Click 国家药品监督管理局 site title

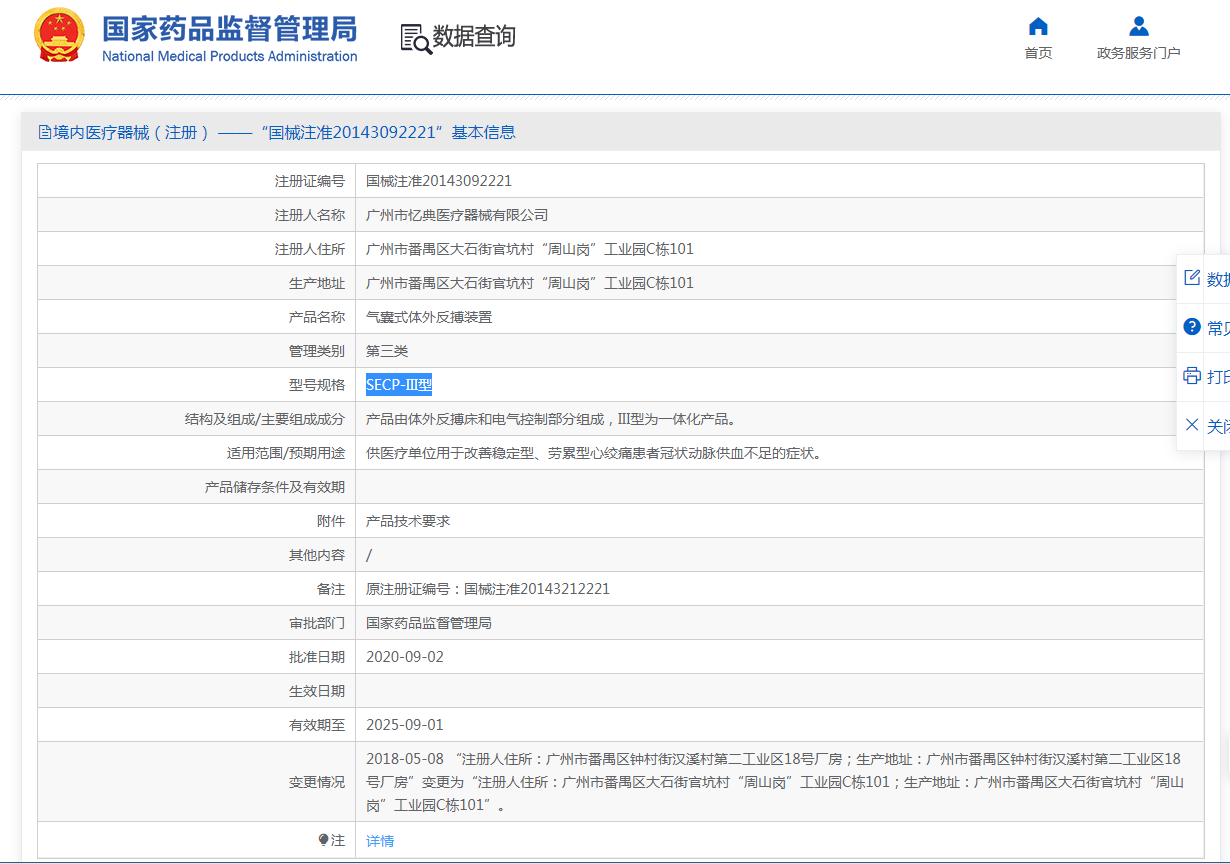coord(229,28)
